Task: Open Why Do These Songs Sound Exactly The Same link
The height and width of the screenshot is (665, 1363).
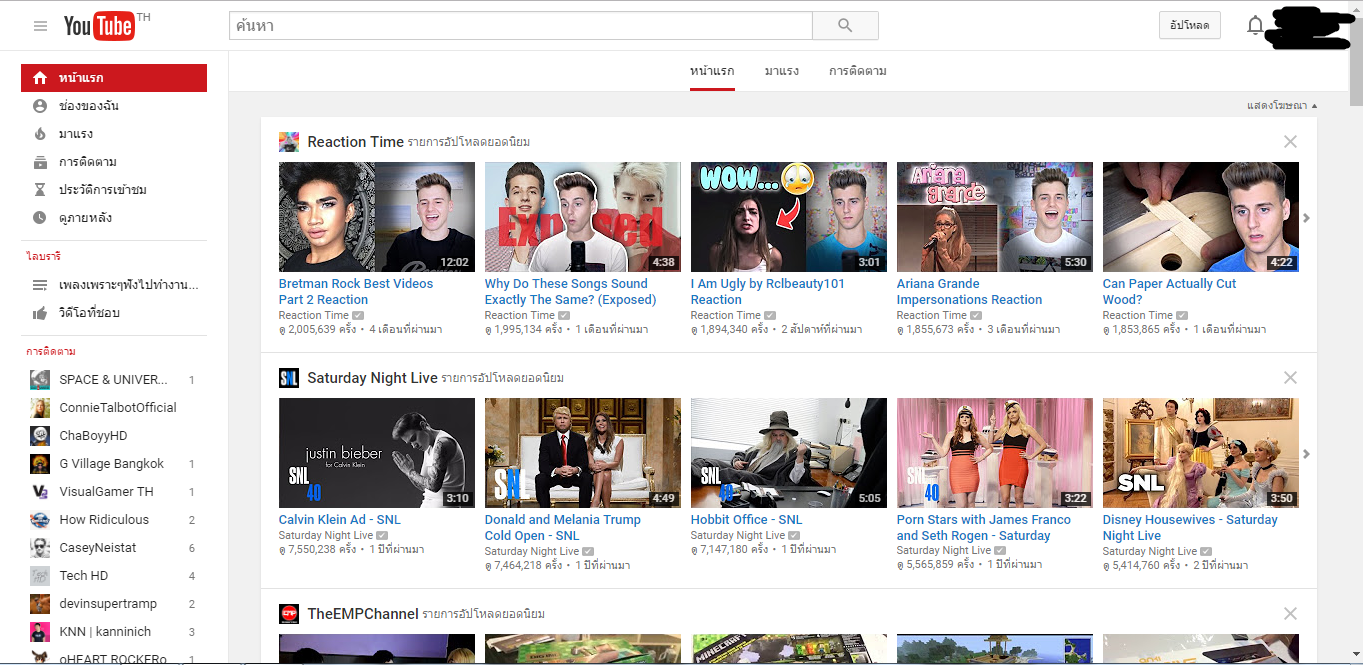Action: coord(570,292)
